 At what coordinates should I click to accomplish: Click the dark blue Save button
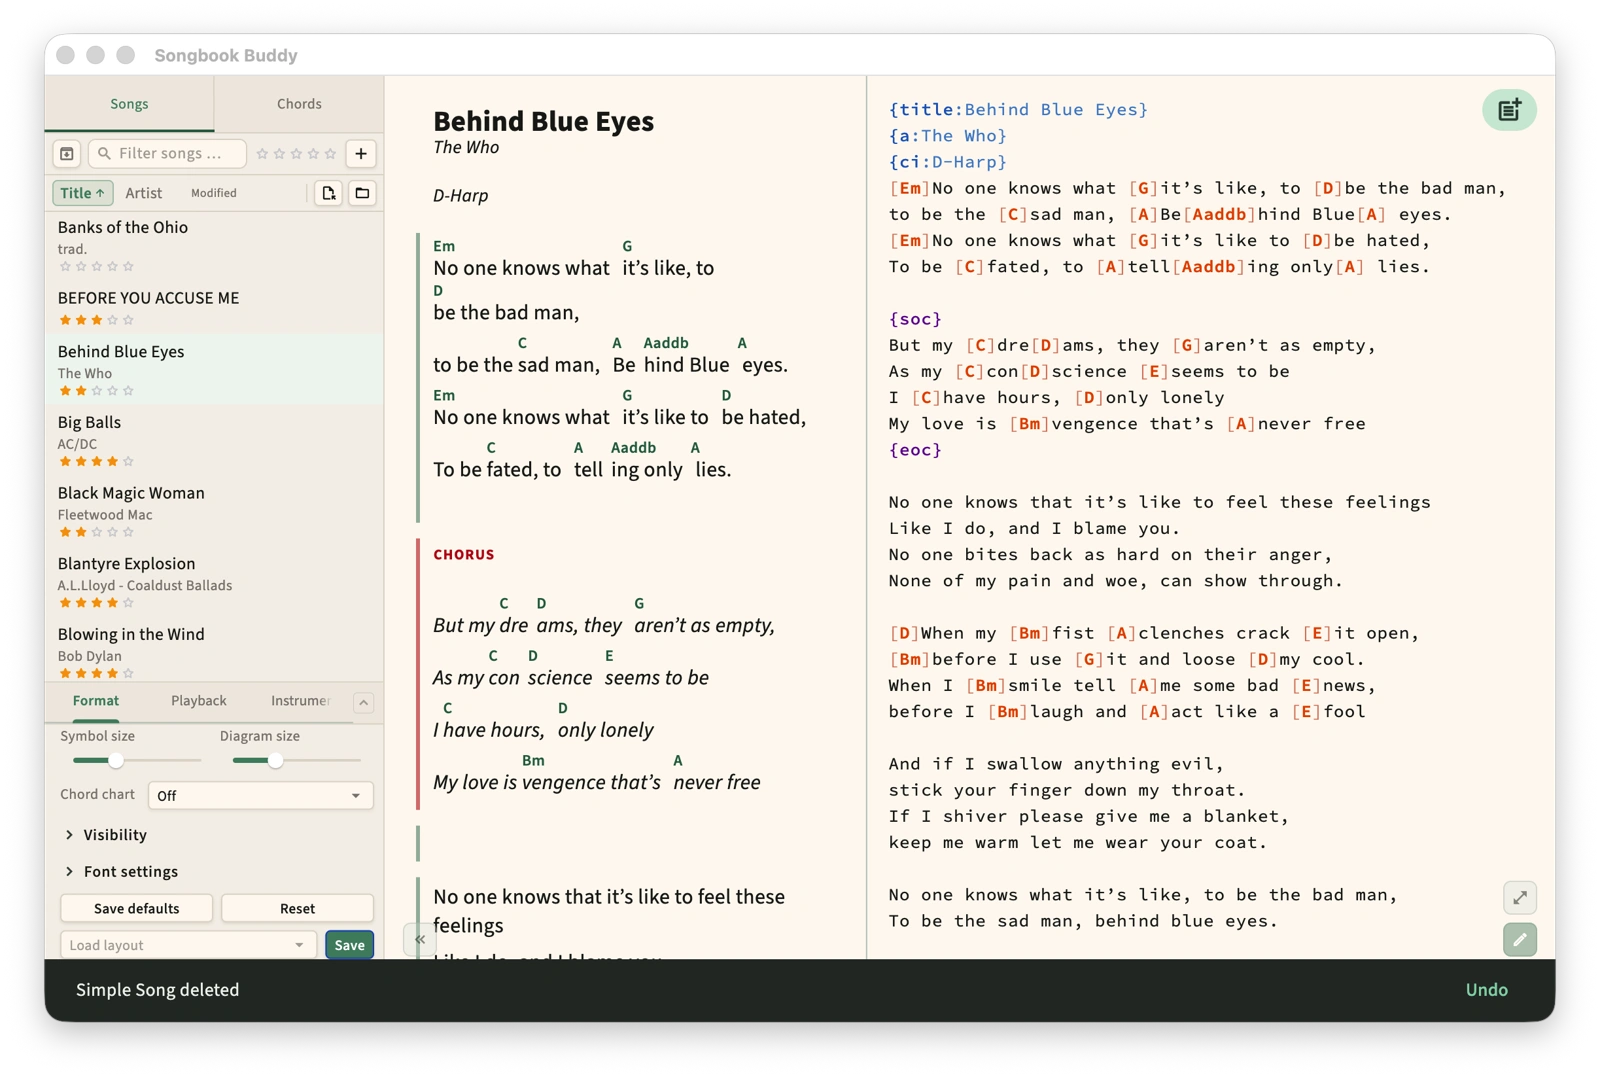pyautogui.click(x=349, y=945)
